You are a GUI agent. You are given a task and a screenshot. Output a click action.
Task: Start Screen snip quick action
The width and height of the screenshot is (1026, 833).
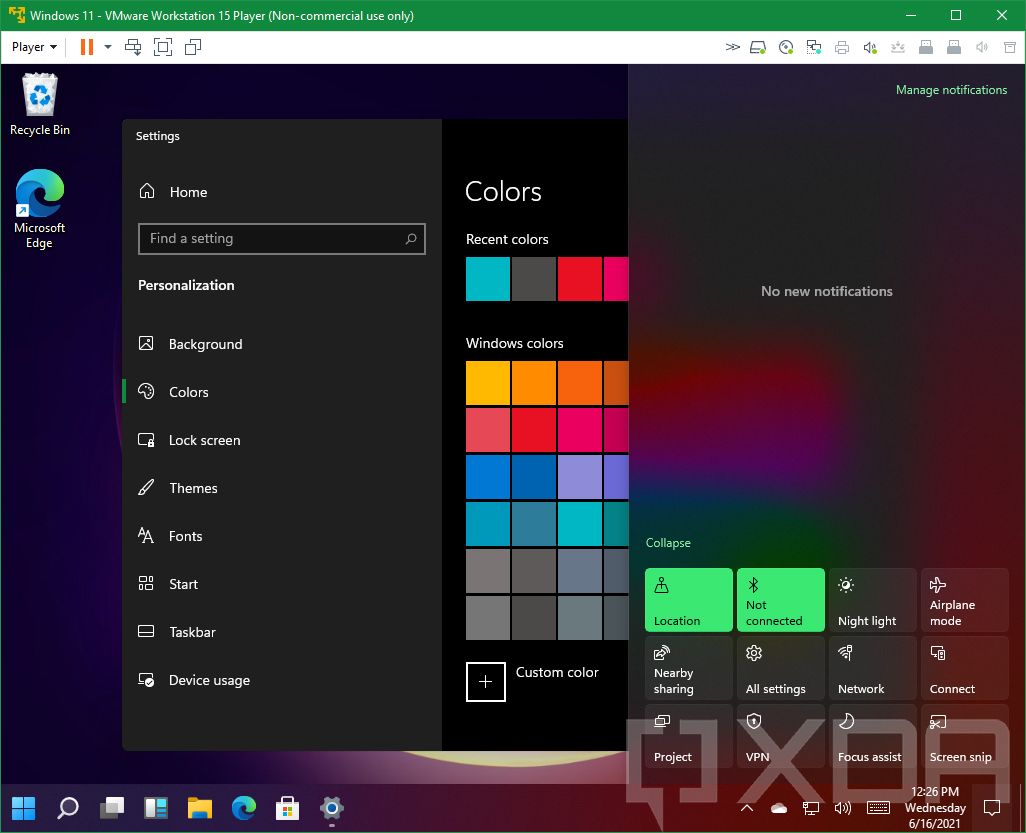(x=965, y=736)
